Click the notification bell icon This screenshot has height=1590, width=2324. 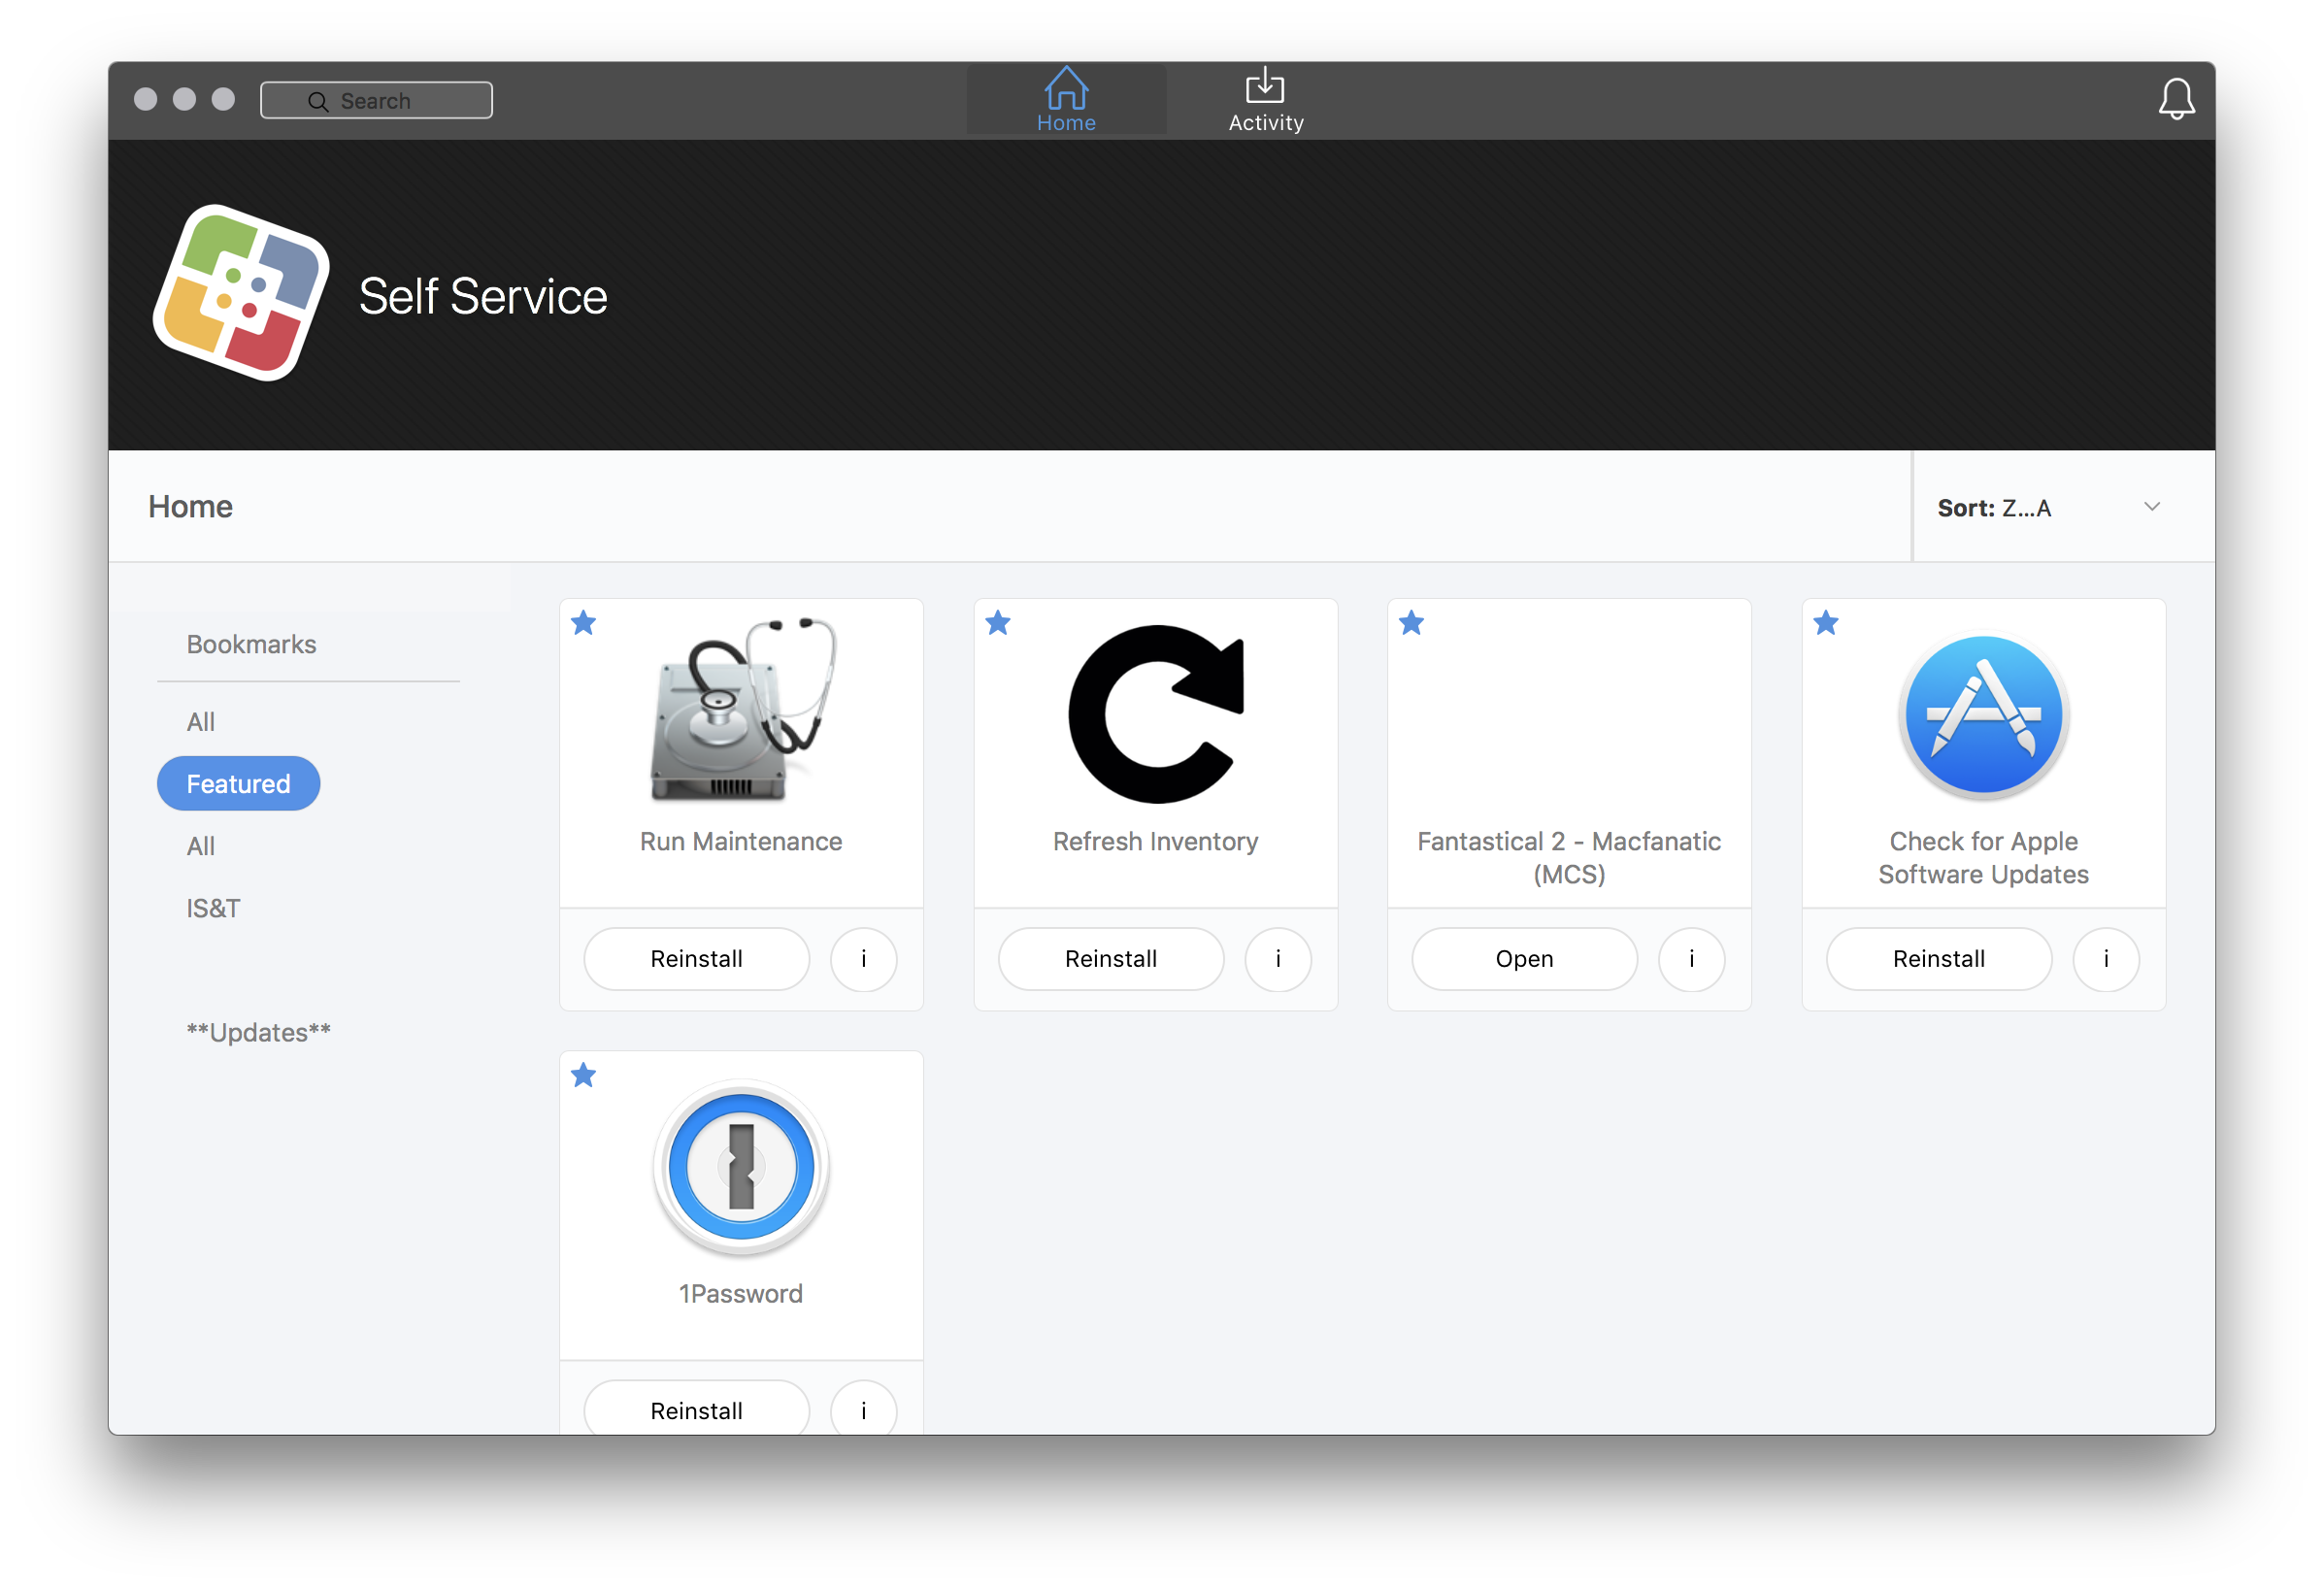(x=2175, y=100)
